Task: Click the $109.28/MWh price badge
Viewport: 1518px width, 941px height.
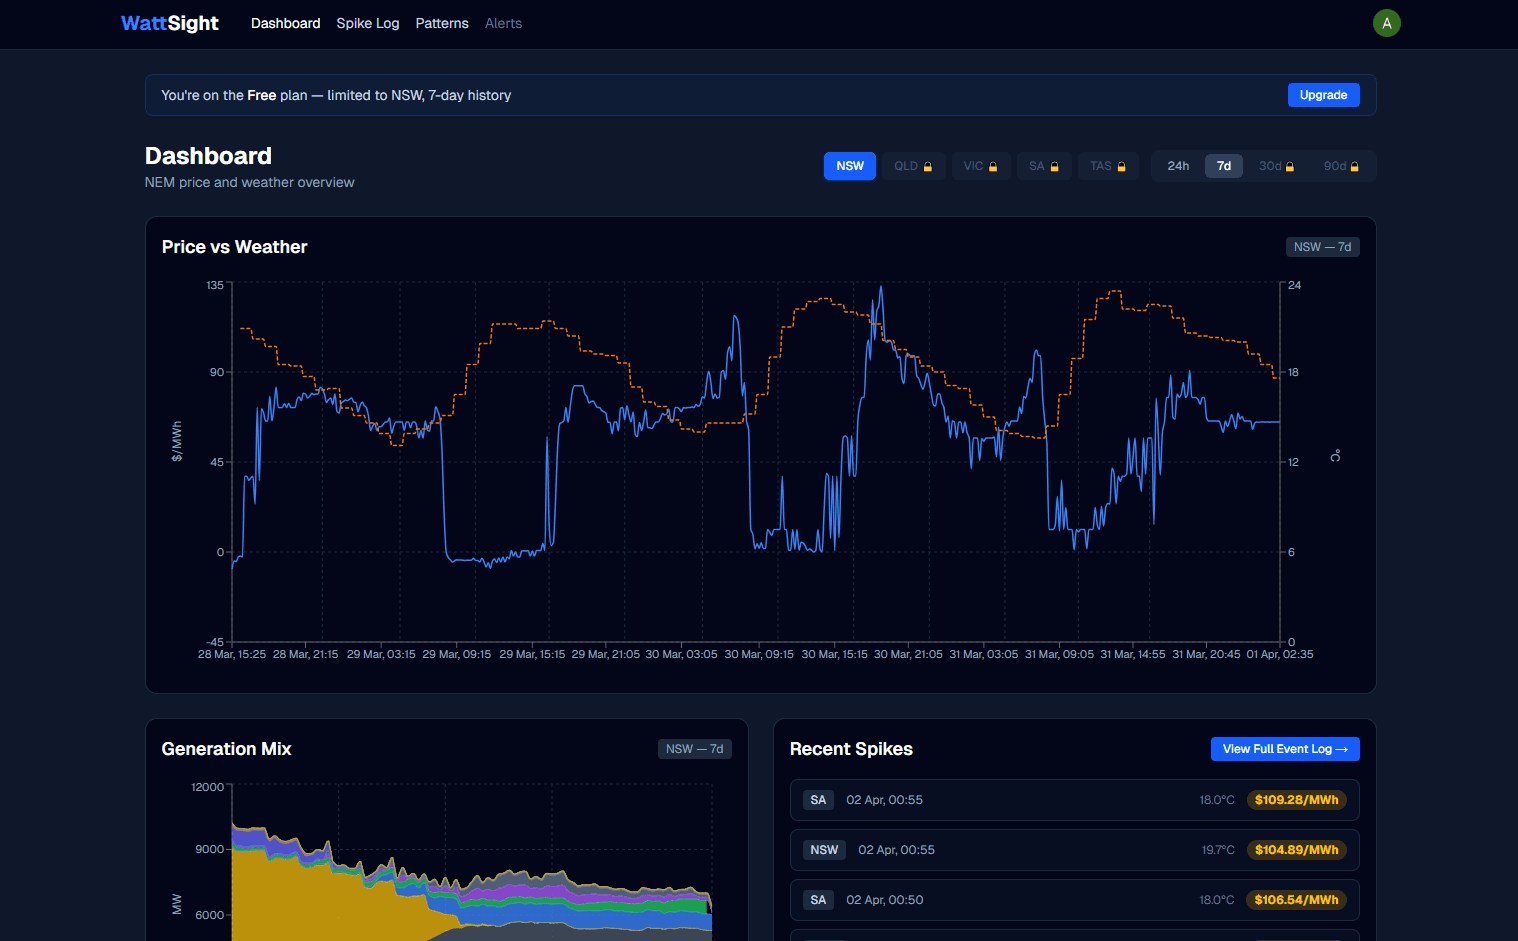Action: click(x=1296, y=800)
